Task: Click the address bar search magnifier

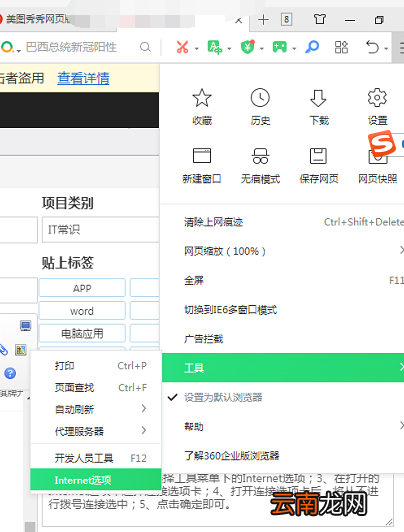Action: [145, 47]
